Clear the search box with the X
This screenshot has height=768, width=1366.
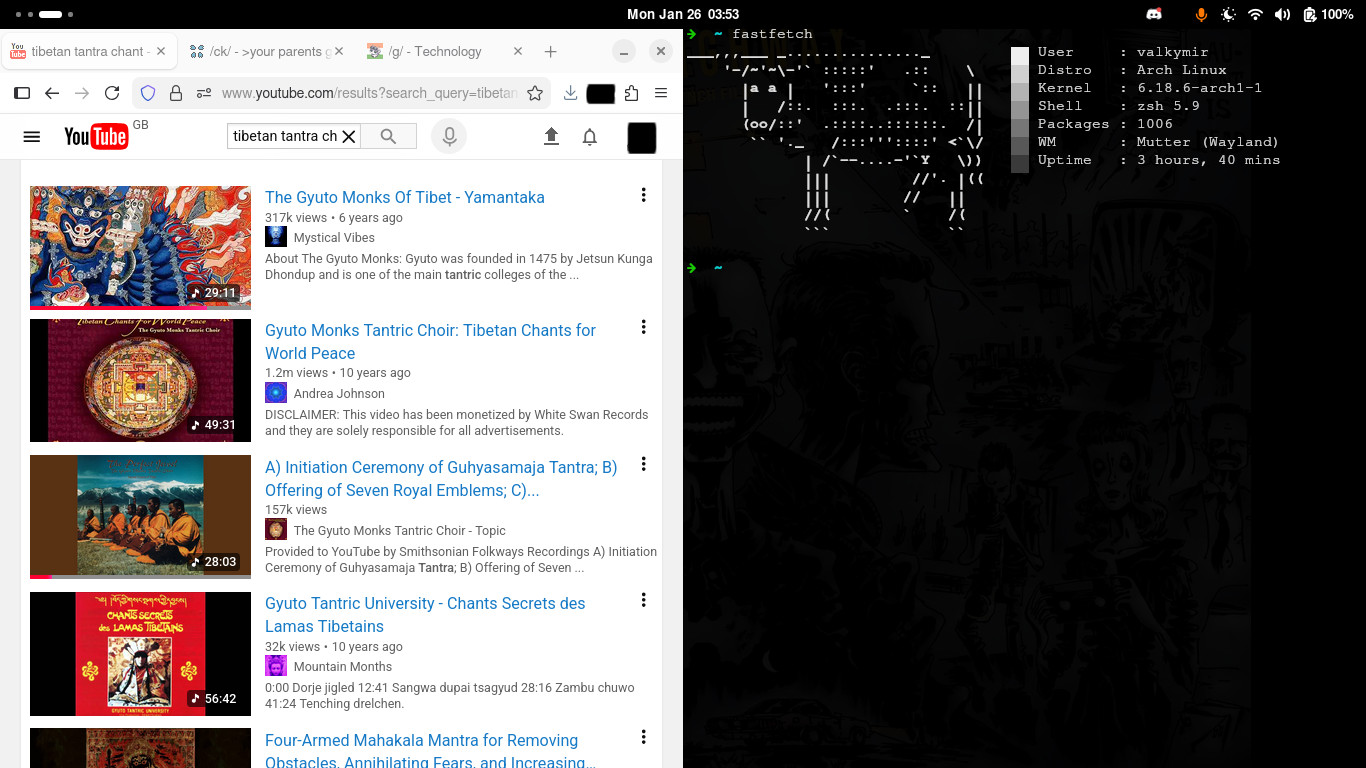tap(349, 137)
